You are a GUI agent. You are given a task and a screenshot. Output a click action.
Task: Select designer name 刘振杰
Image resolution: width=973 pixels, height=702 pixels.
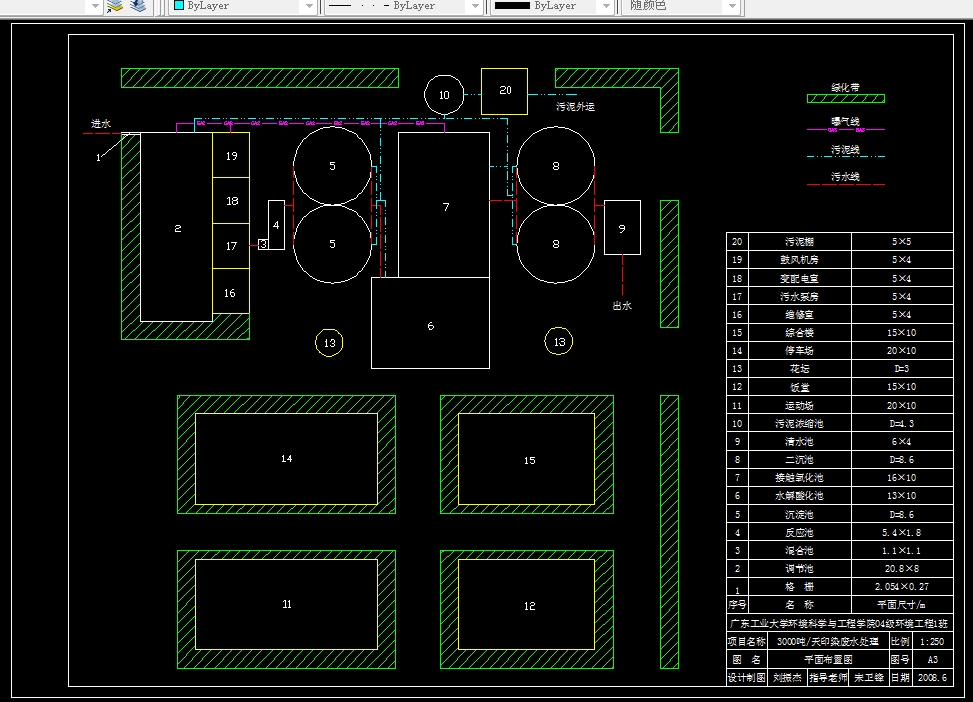coord(787,677)
